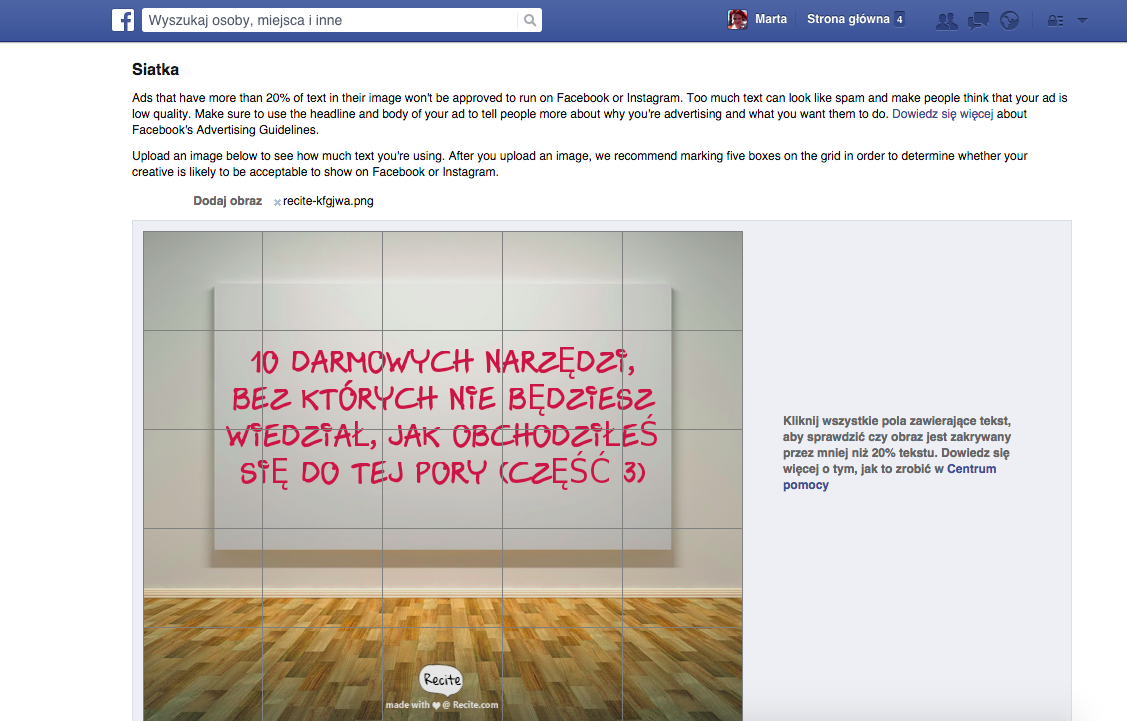This screenshot has width=1127, height=721.
Task: Open Strona główna in the top bar
Action: tap(847, 19)
